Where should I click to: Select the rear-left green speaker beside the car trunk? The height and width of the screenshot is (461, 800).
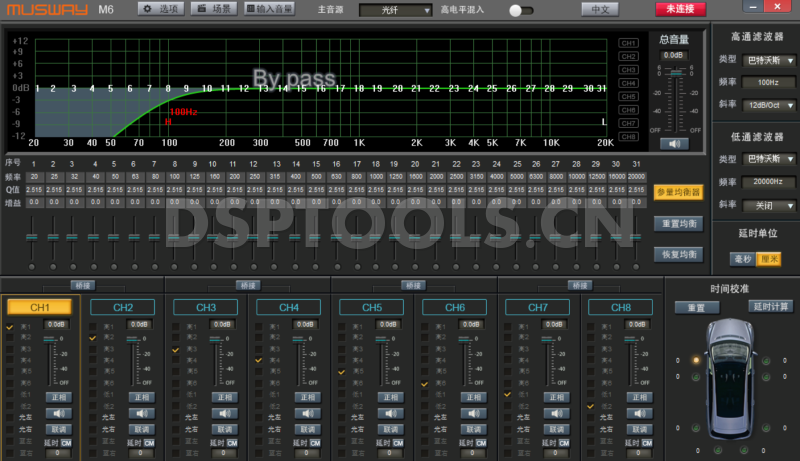pos(694,428)
